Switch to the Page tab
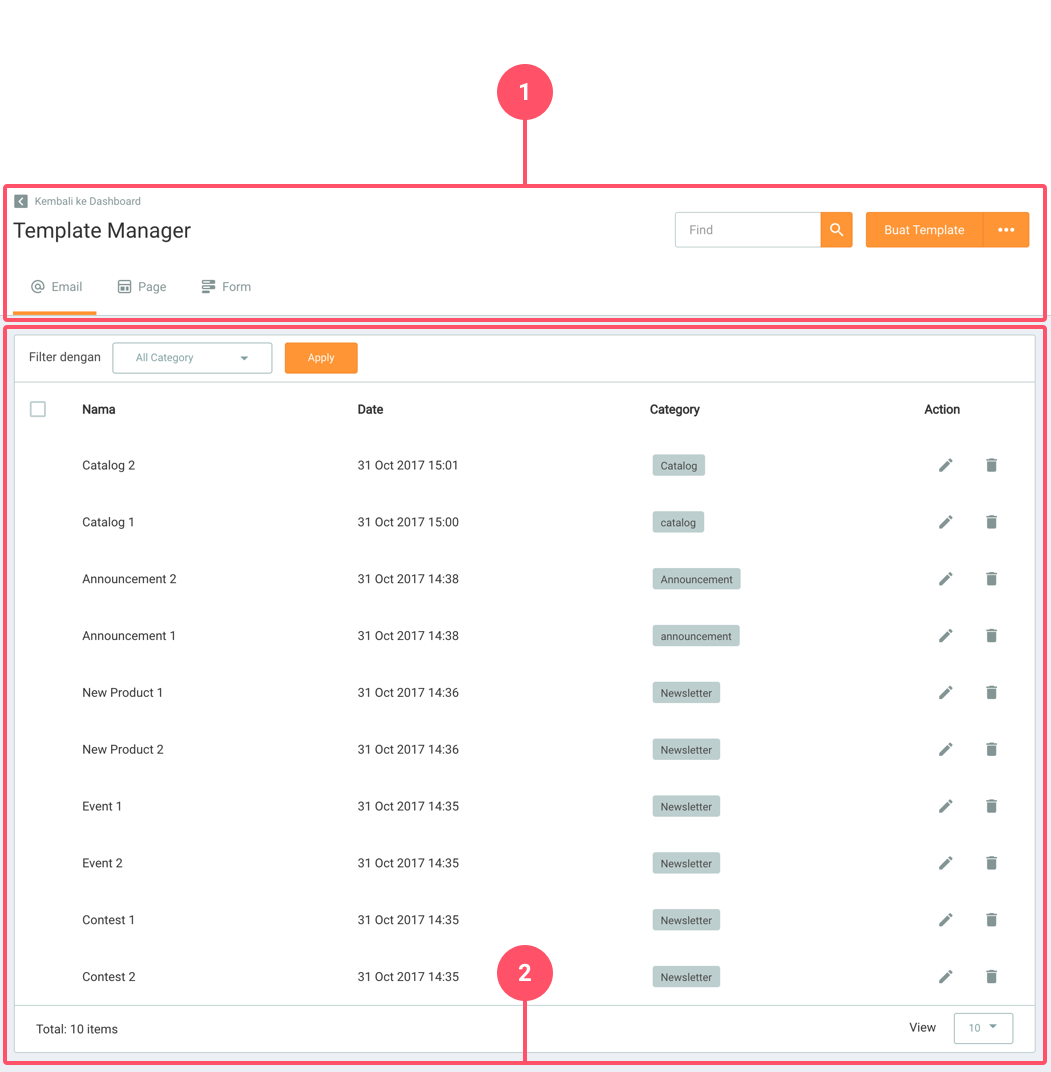 [142, 286]
